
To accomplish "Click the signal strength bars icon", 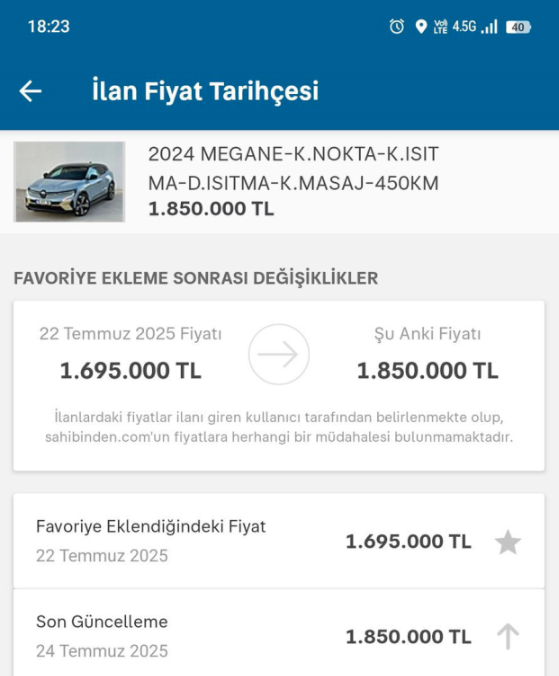I will click(490, 27).
